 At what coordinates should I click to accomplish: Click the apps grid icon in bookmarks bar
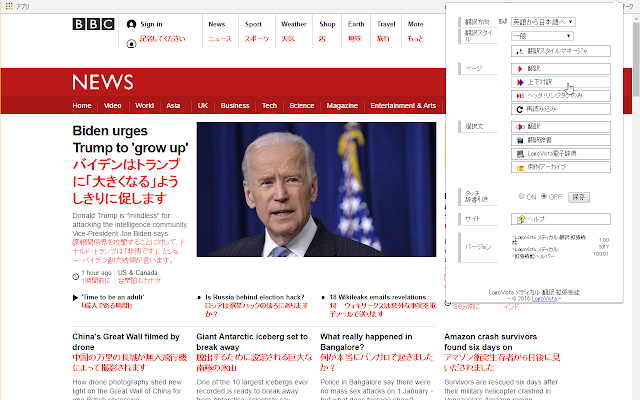[9, 6]
